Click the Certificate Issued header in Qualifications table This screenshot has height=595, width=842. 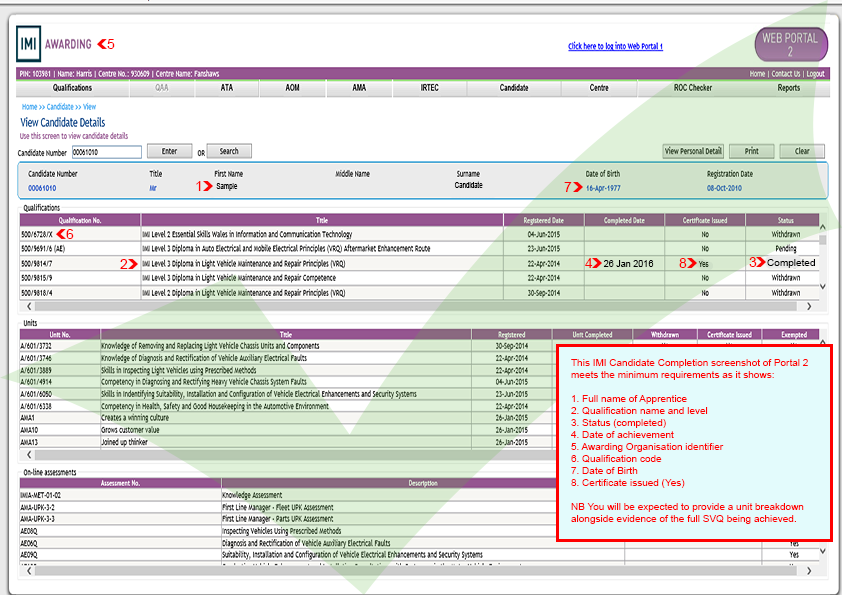pyautogui.click(x=705, y=220)
